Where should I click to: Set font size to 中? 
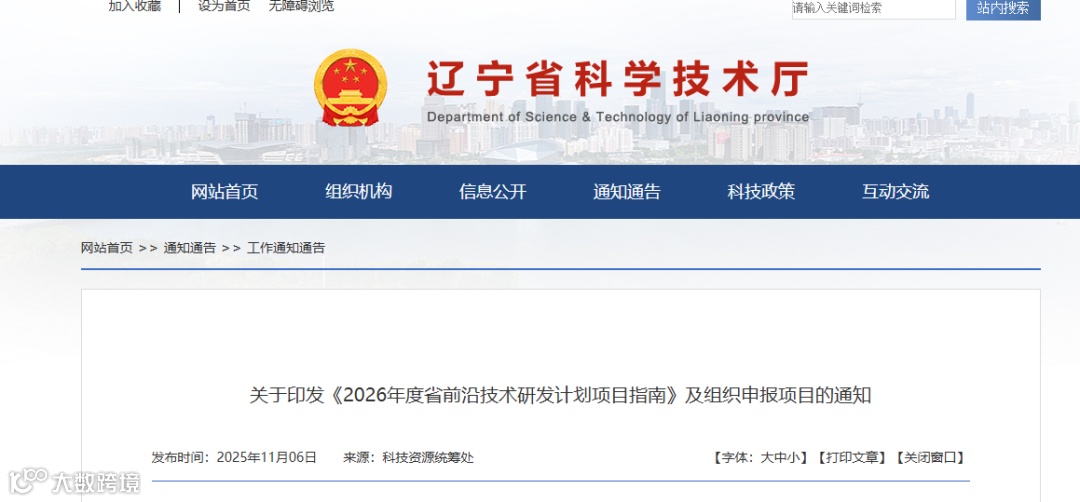pyautogui.click(x=779, y=458)
